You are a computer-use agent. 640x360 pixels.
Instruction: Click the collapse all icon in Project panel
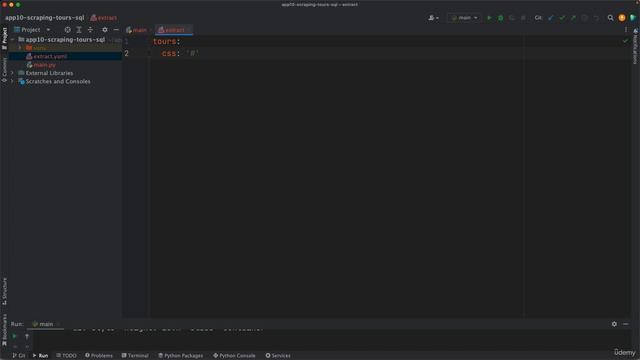click(x=90, y=30)
